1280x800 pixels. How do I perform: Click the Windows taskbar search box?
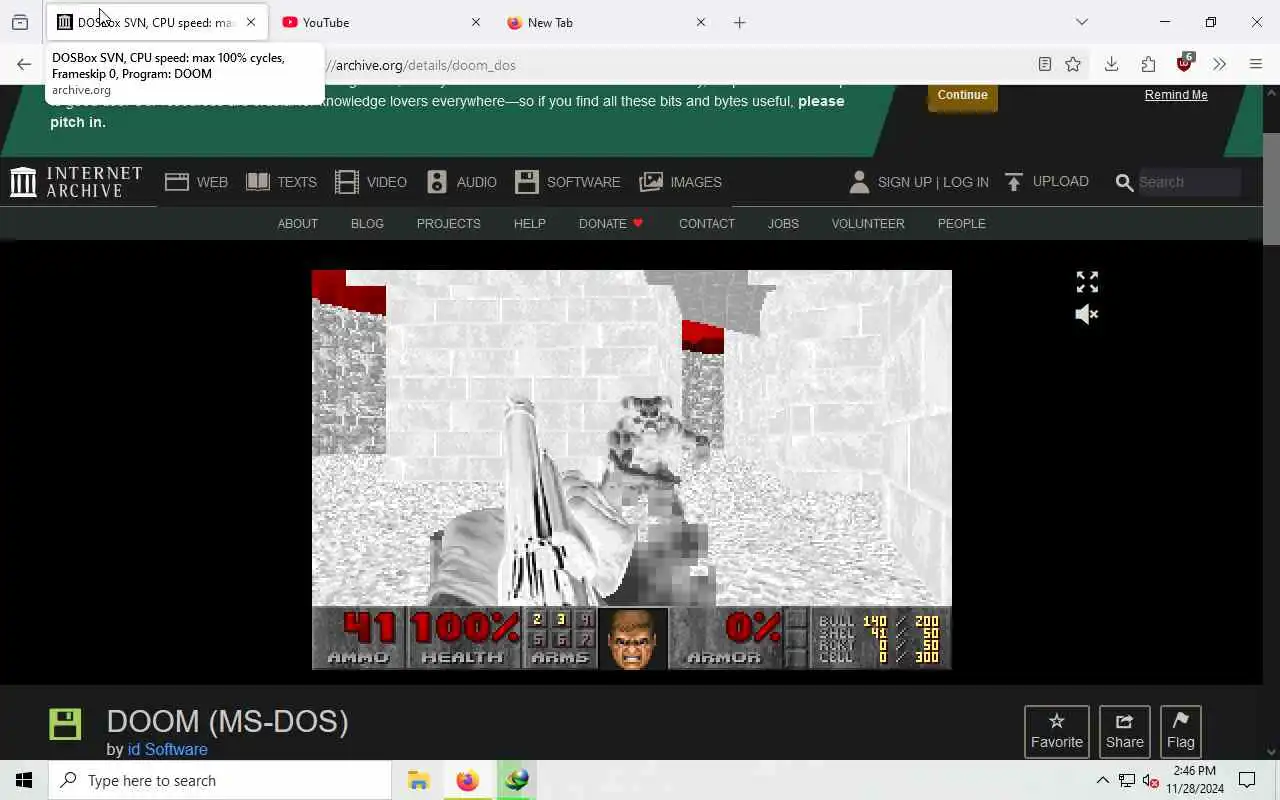pyautogui.click(x=220, y=780)
